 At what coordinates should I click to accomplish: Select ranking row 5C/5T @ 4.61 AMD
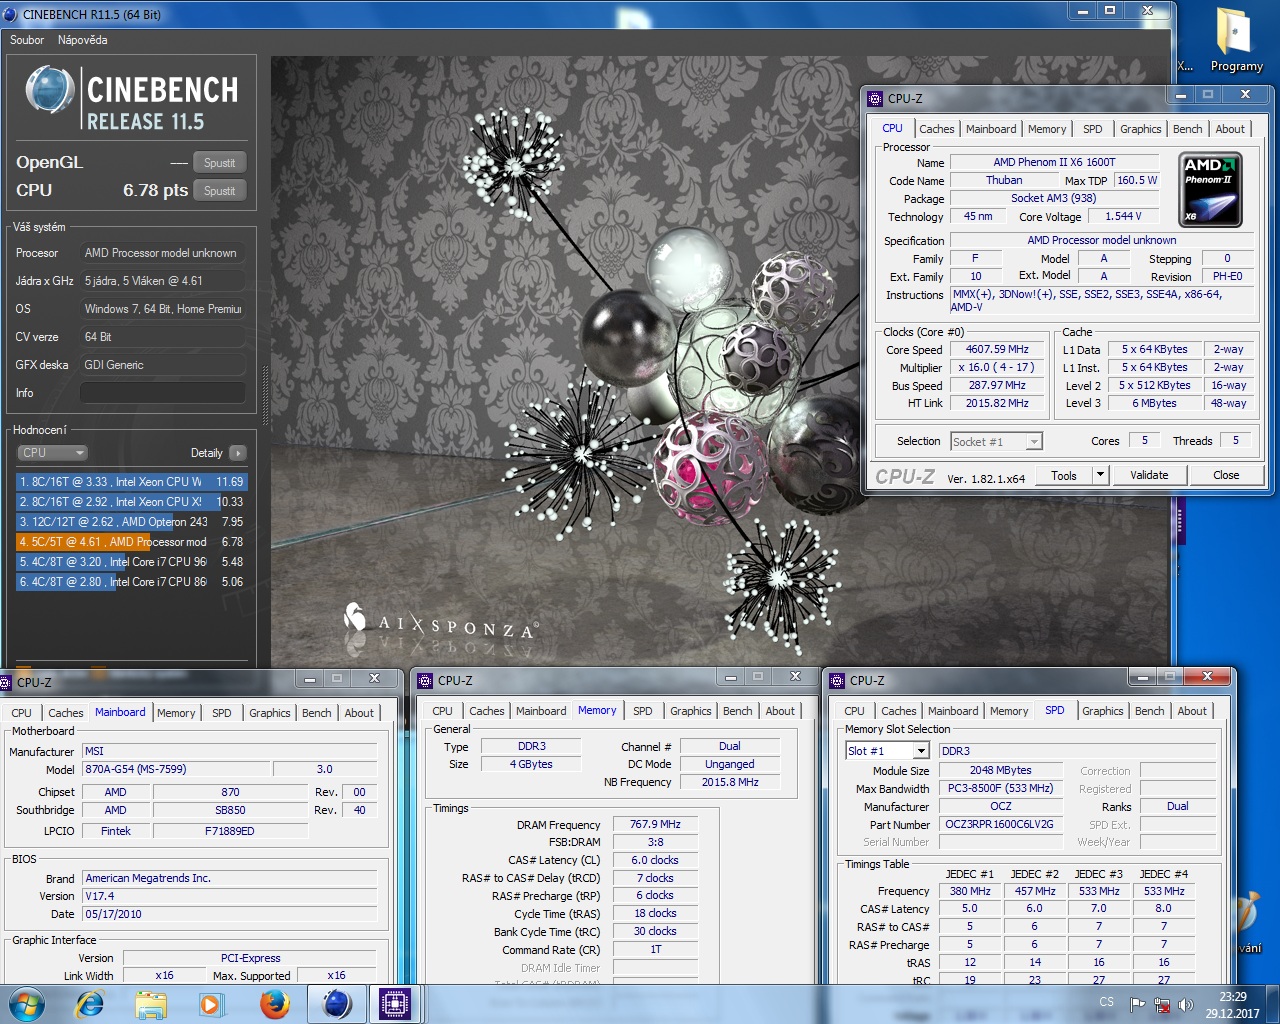(x=131, y=542)
